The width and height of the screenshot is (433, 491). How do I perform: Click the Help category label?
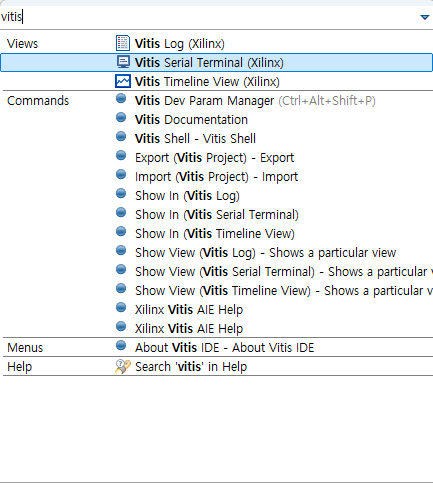point(20,367)
